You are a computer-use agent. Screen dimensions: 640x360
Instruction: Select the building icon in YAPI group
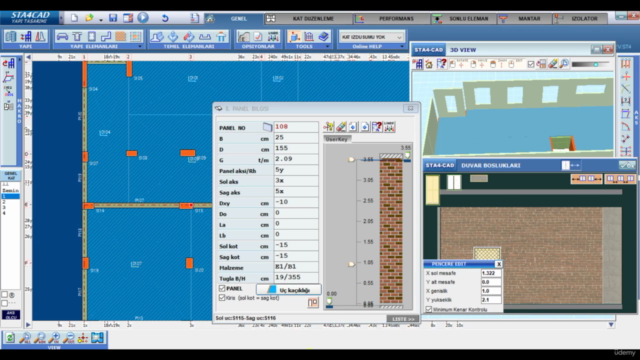pyautogui.click(x=11, y=37)
